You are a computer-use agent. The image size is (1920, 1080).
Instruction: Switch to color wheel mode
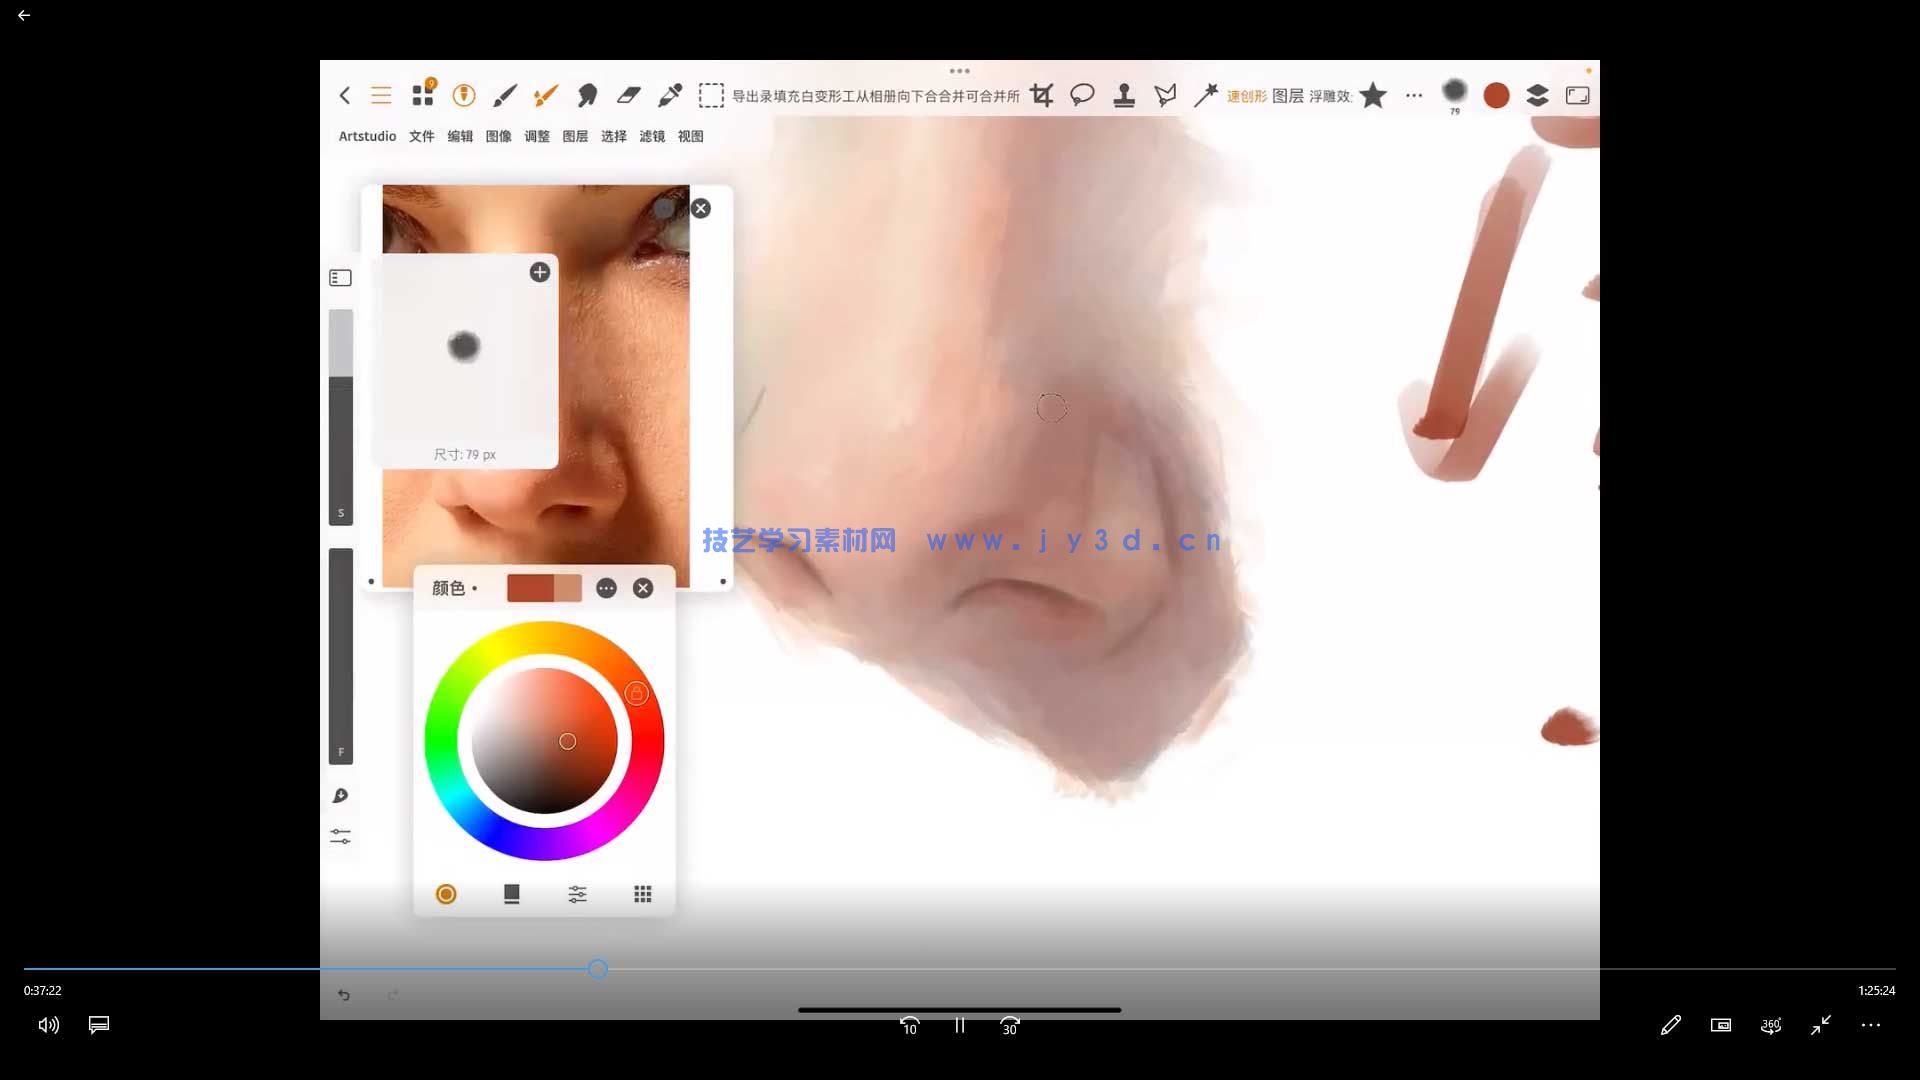click(x=446, y=894)
